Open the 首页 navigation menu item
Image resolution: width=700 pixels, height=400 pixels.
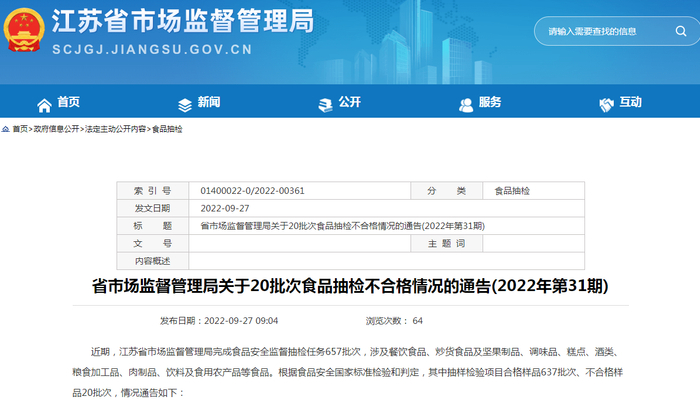pos(68,102)
